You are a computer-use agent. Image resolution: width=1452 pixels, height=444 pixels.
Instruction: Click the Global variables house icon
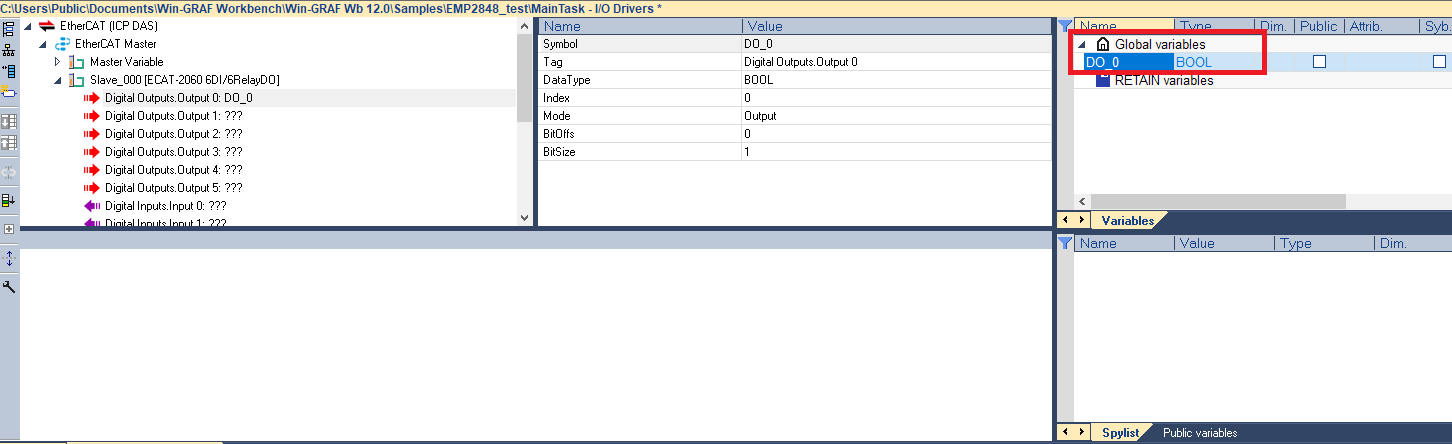(1103, 44)
